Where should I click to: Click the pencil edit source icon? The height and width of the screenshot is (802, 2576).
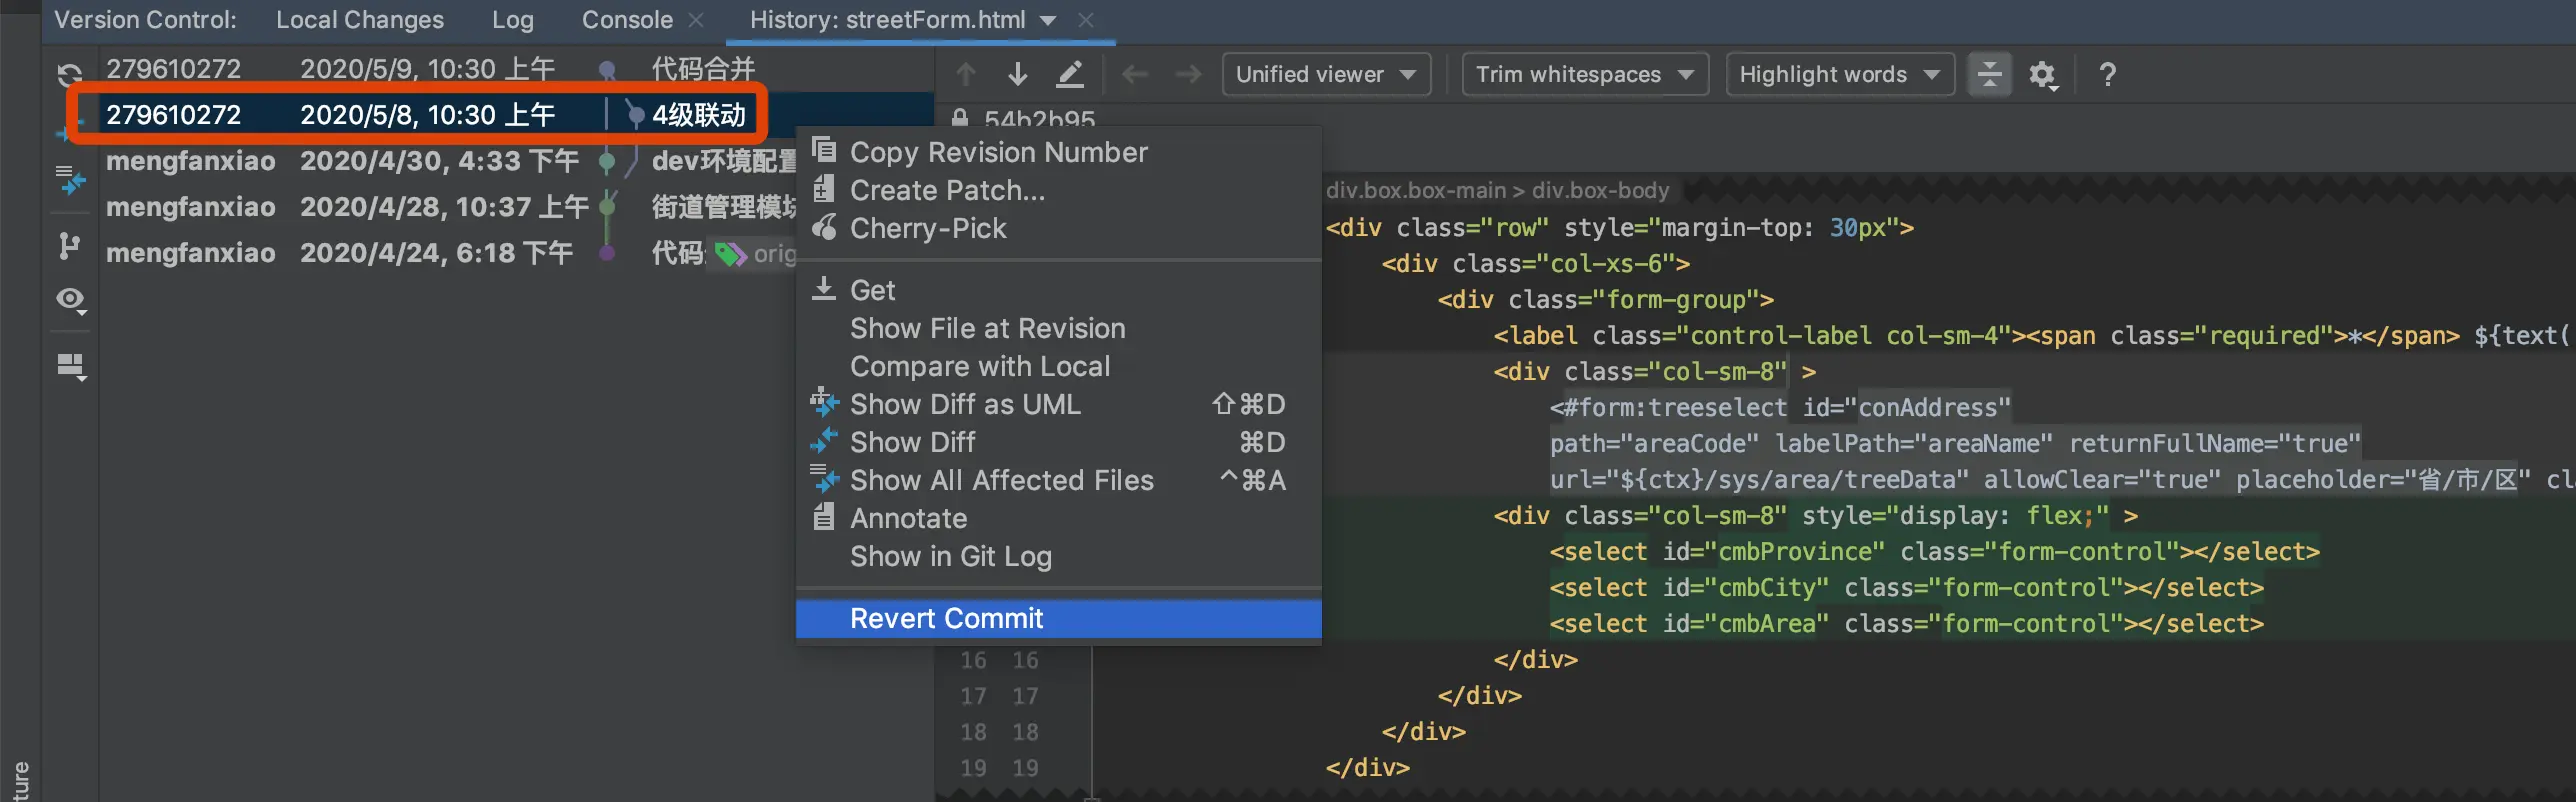click(1070, 74)
